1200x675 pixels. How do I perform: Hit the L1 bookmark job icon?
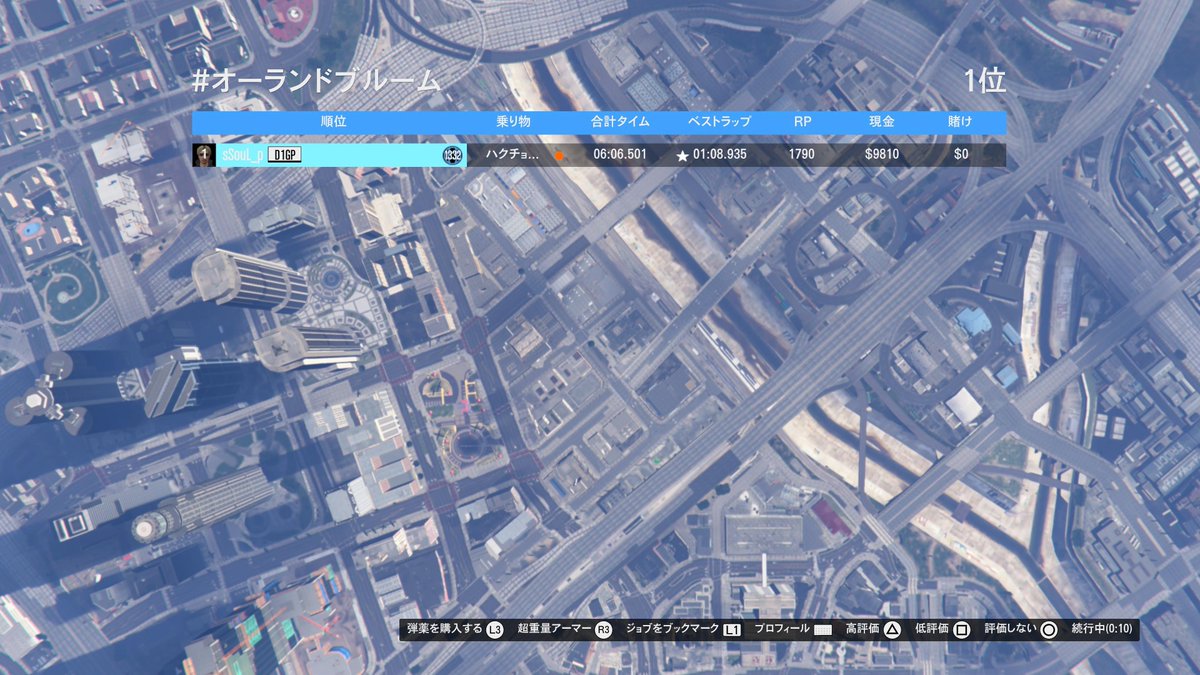click(732, 630)
